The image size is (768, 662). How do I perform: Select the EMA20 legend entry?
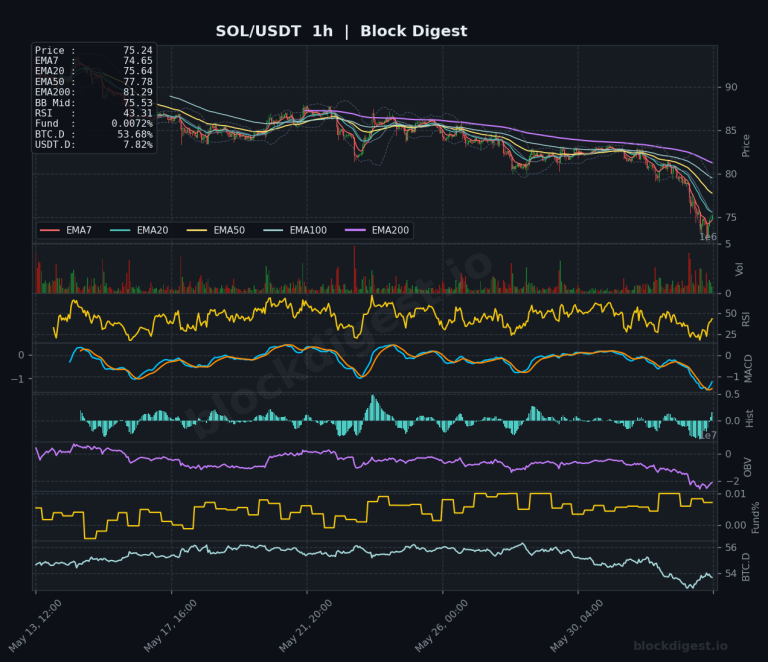click(x=139, y=230)
